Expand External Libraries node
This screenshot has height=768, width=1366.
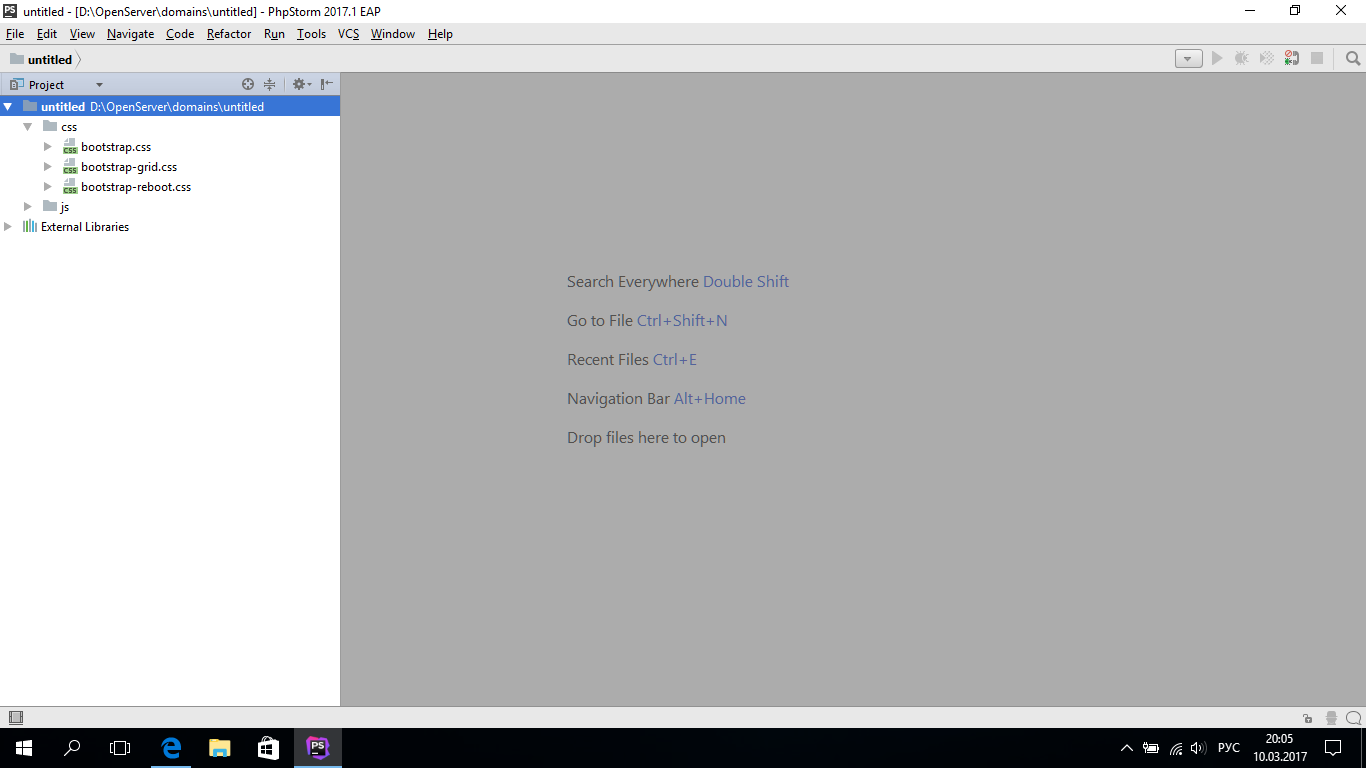click(8, 227)
